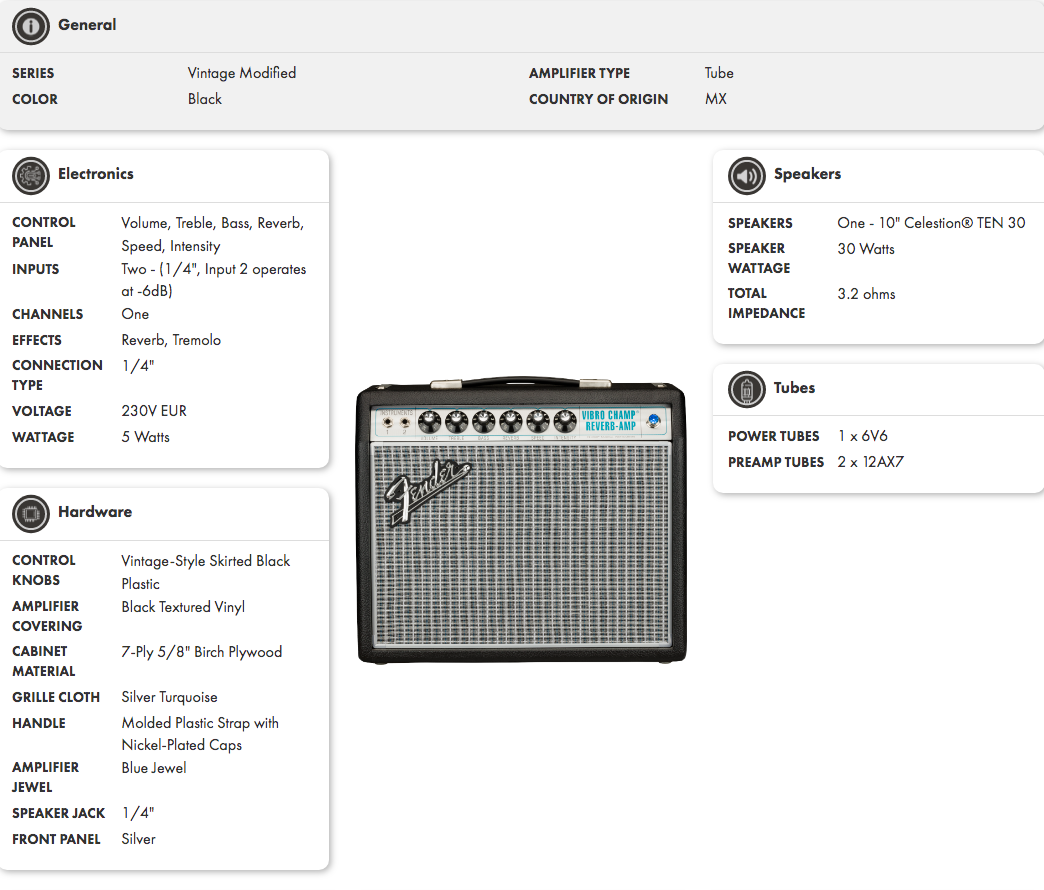
Task: Click the wattage value '5 Watts'
Action: 145,437
